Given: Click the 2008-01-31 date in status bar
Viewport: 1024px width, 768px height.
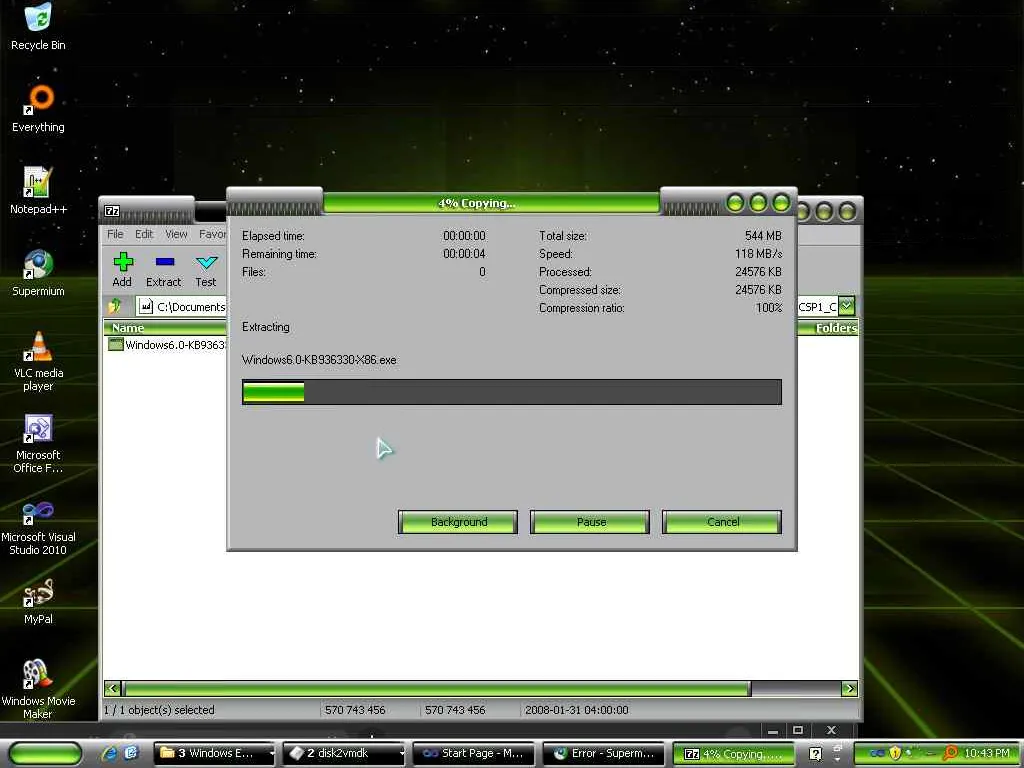Looking at the screenshot, I should point(576,709).
